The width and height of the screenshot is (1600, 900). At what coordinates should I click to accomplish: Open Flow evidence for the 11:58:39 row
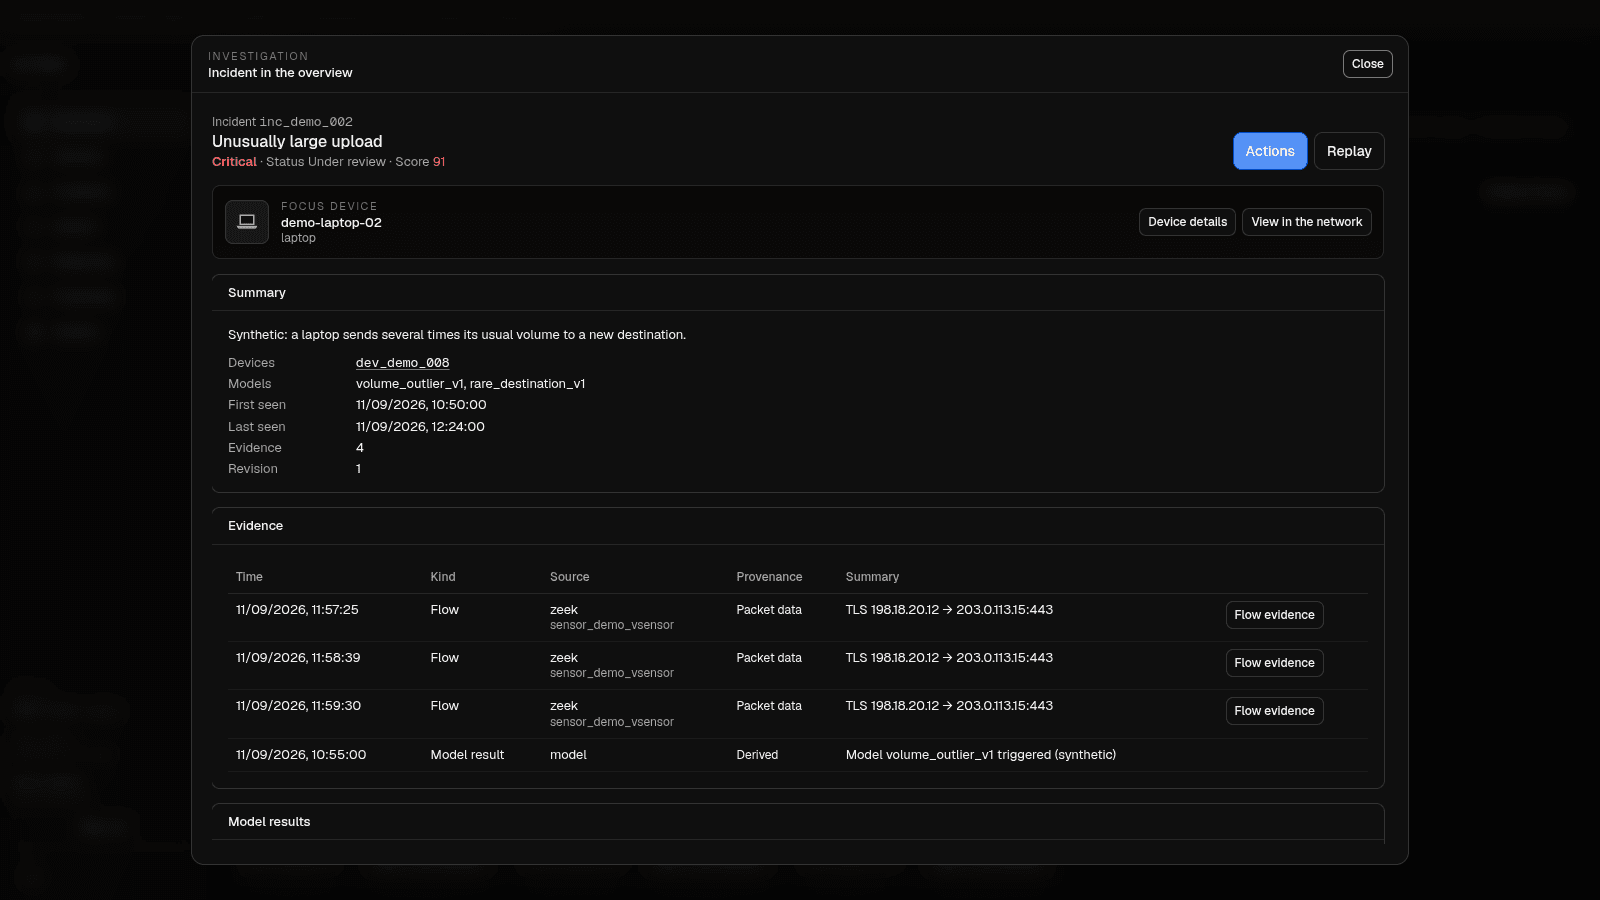click(1274, 663)
